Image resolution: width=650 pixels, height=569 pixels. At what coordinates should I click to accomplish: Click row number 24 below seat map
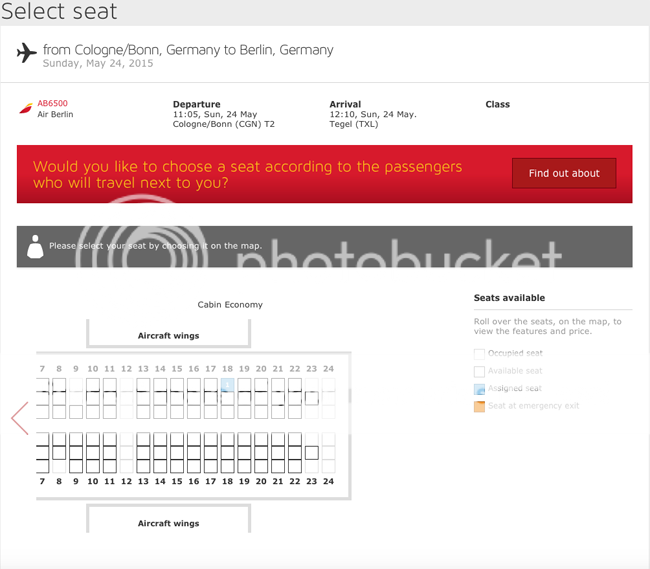328,481
